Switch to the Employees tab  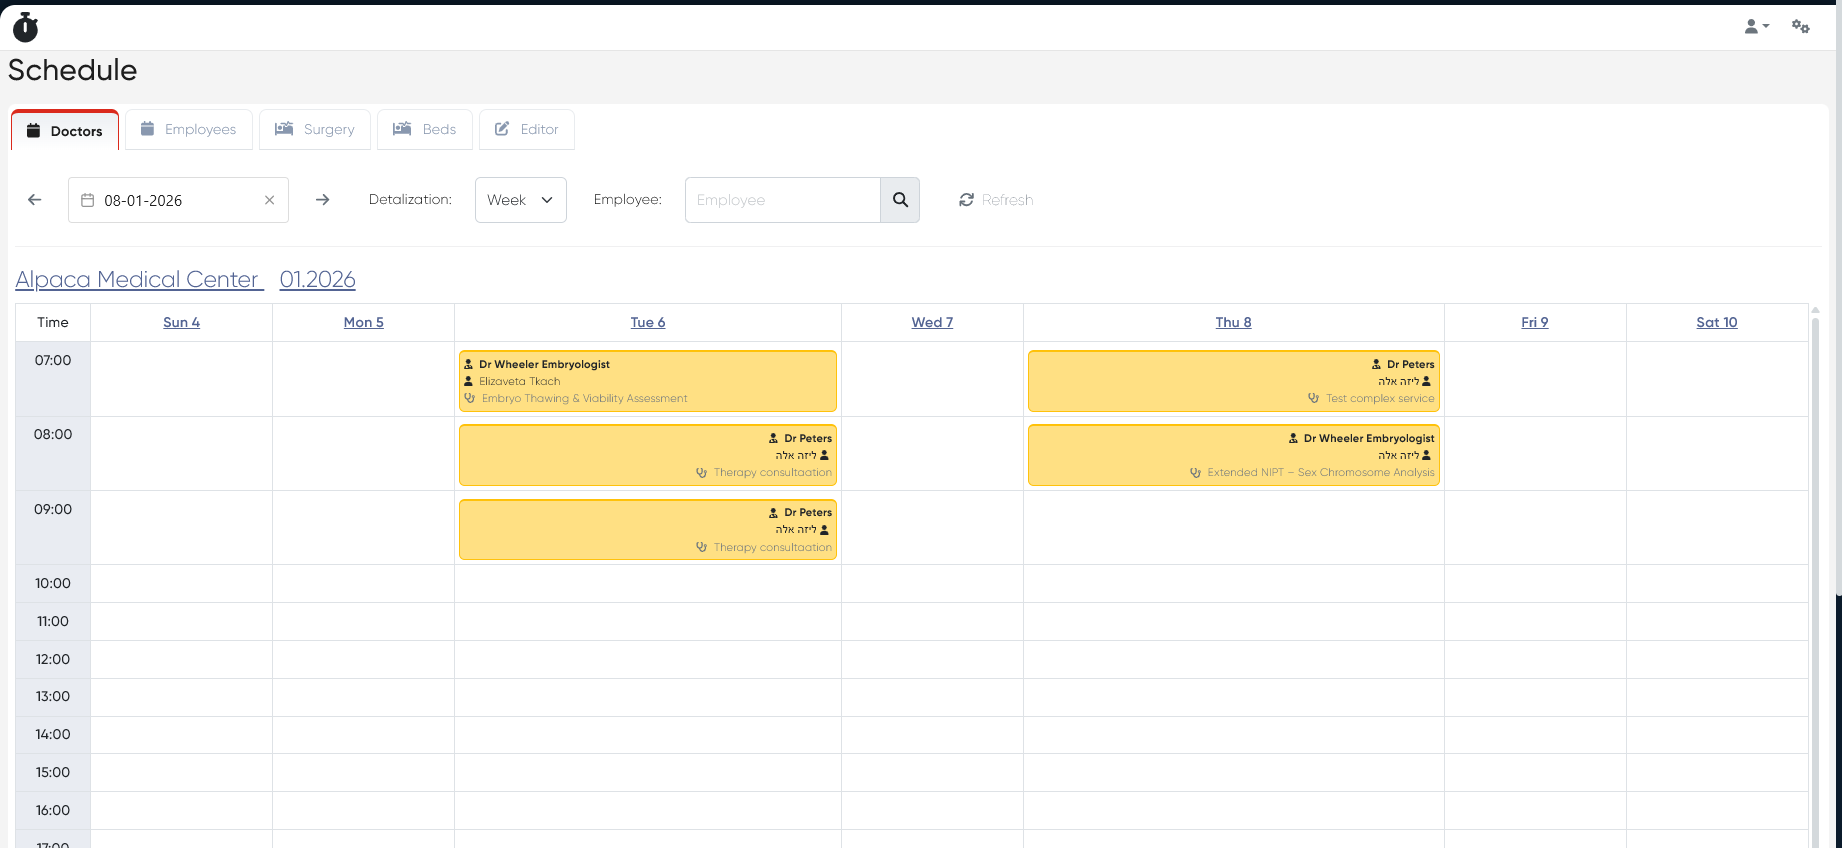coord(189,130)
